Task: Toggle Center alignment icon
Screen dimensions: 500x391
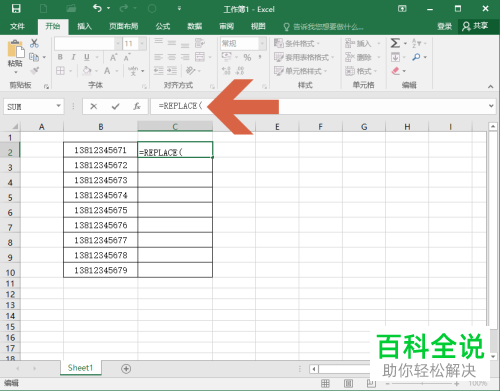Action: coord(172,57)
